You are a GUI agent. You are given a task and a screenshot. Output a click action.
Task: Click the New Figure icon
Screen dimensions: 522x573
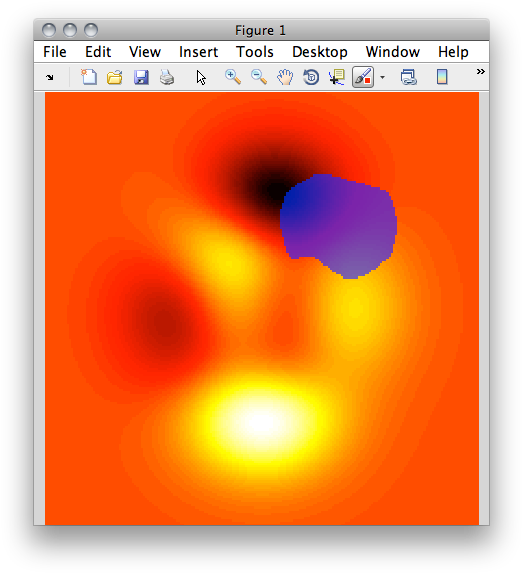point(89,77)
